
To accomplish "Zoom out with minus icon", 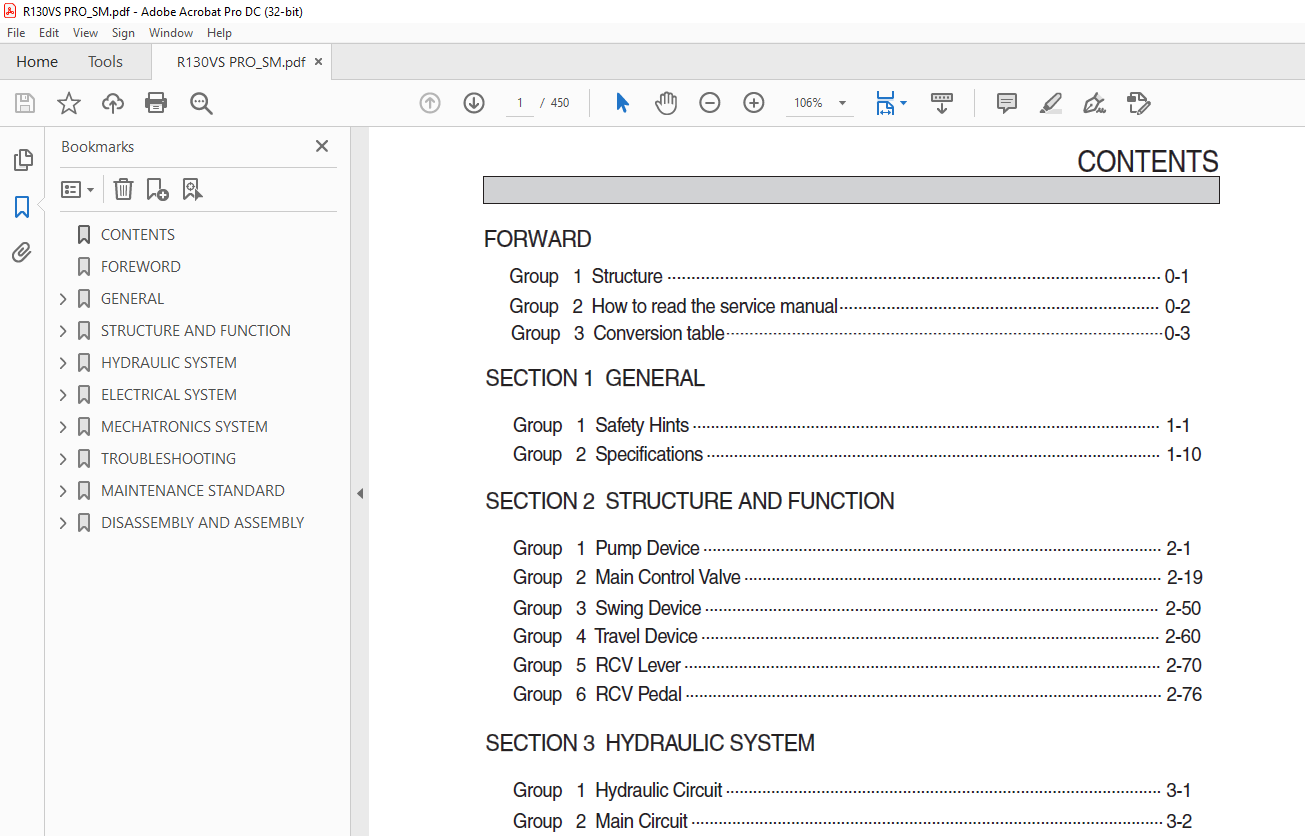I will [x=710, y=103].
